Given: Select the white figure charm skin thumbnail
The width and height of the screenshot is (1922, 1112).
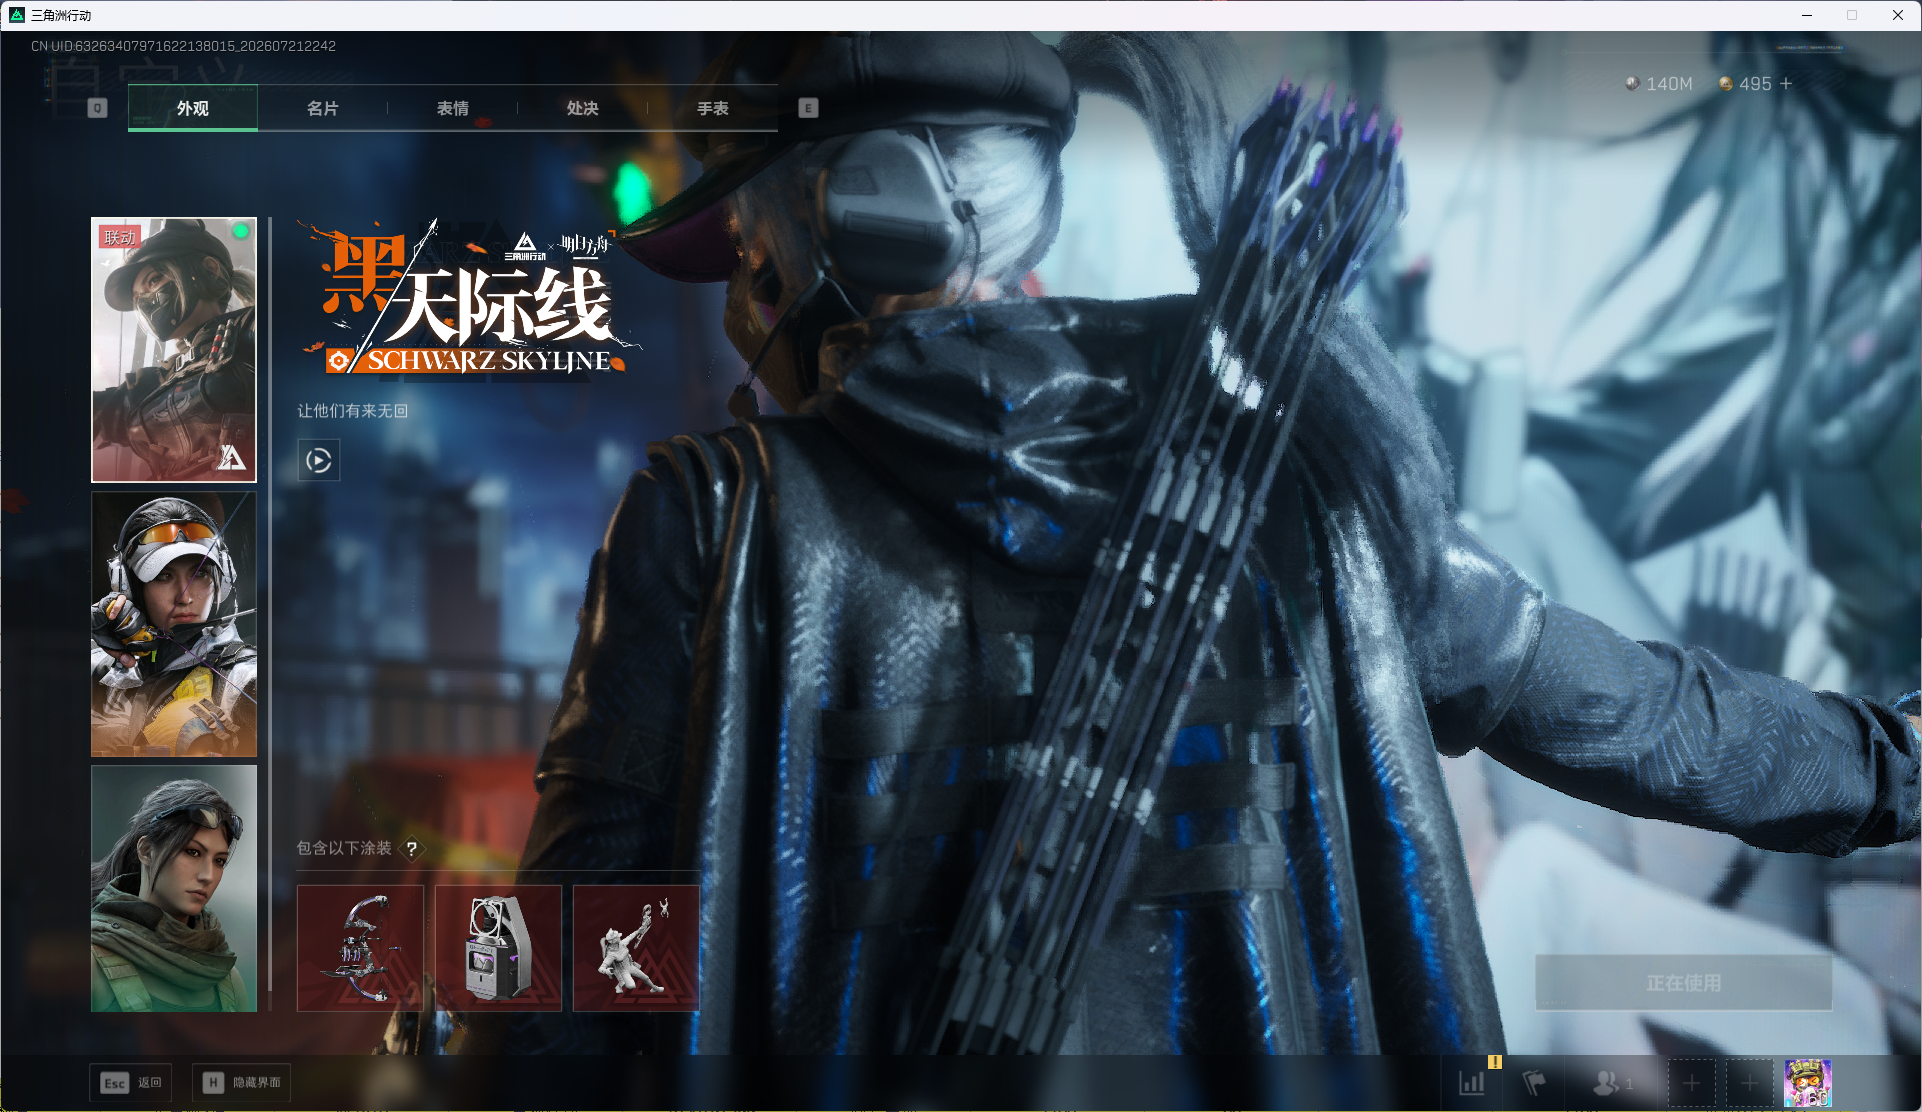Looking at the screenshot, I should click(x=636, y=948).
